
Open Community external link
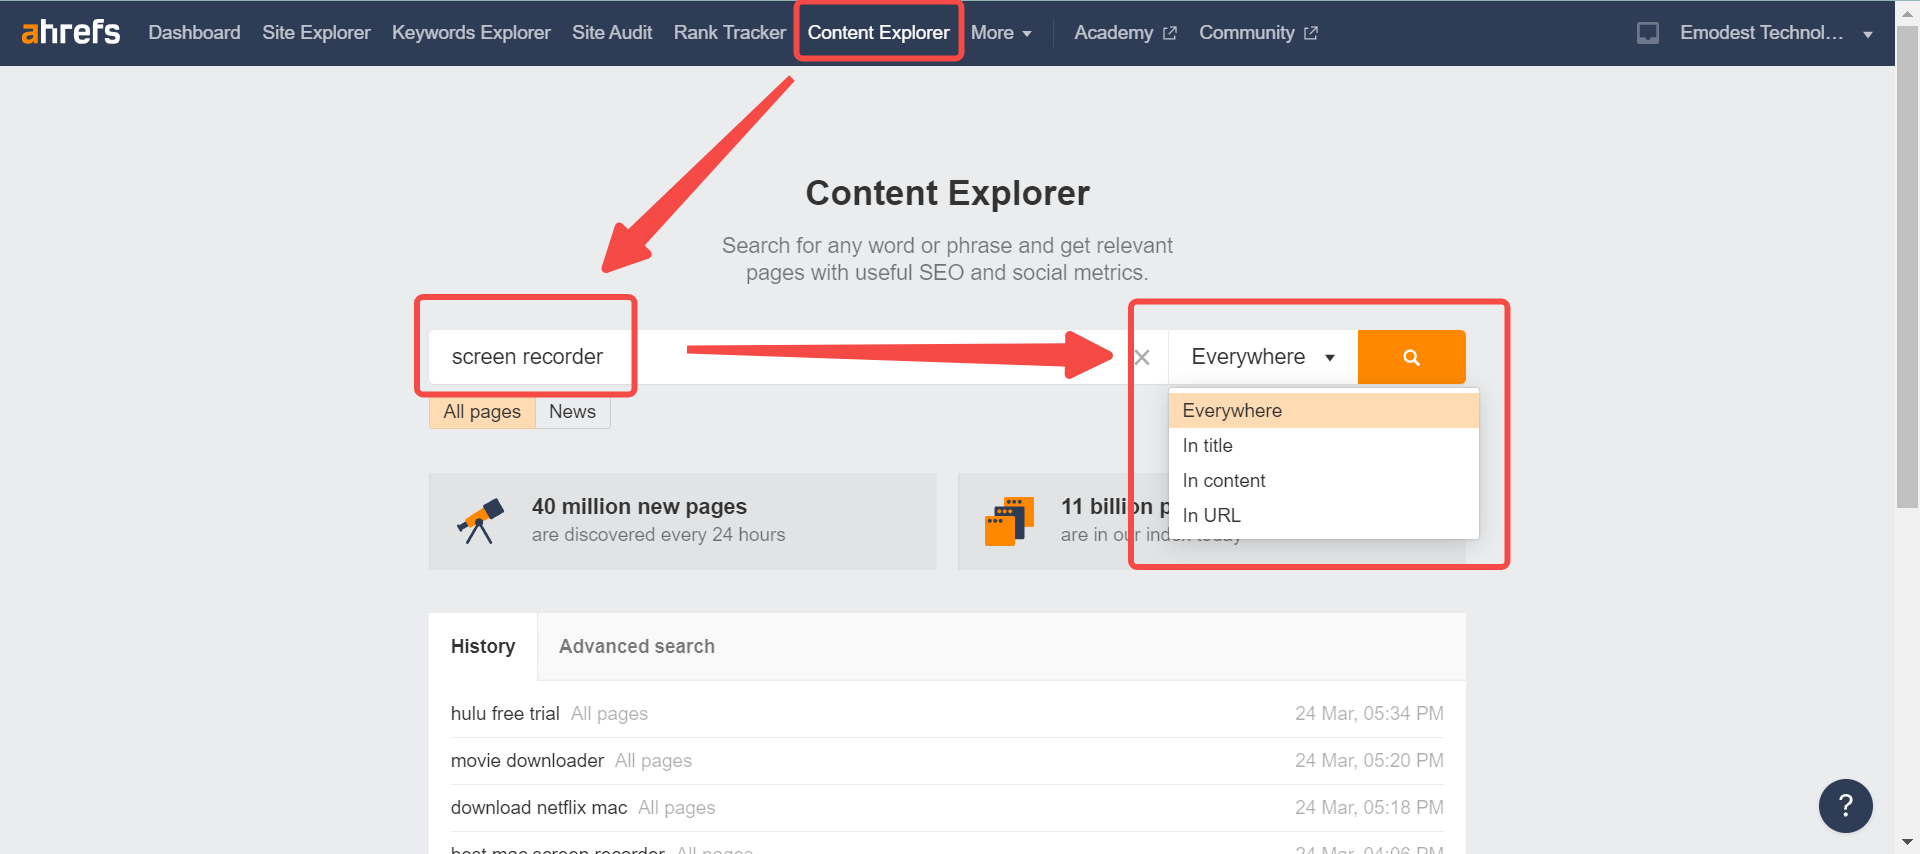[1258, 33]
